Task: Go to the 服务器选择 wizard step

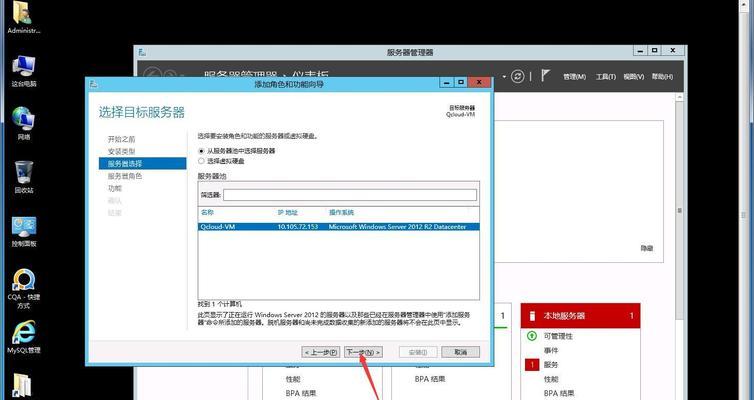Action: click(142, 163)
